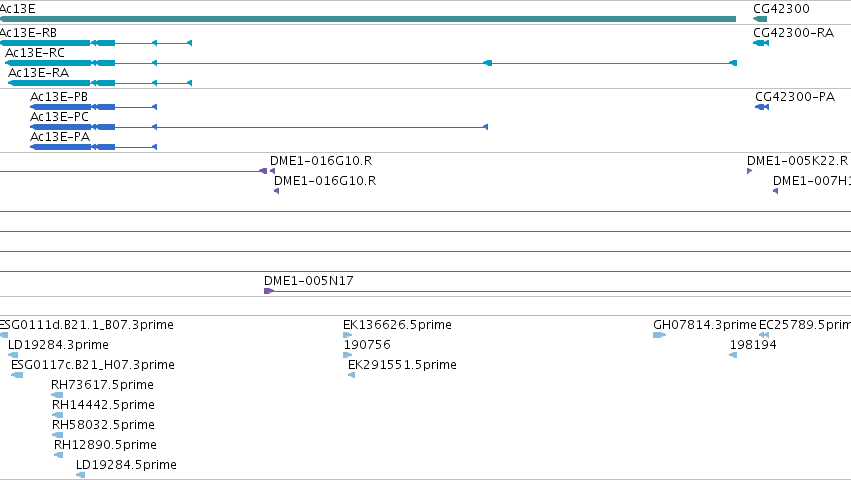Open the EK136626.5prime EST feature

coord(347,335)
